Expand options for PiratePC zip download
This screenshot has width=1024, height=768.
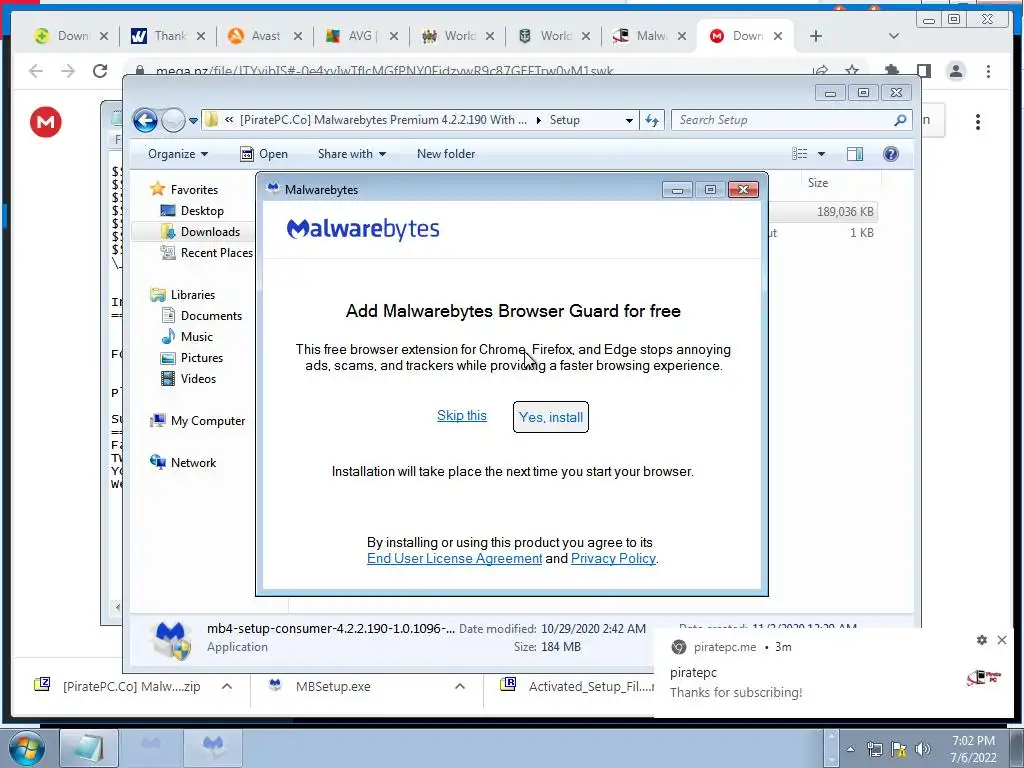point(227,686)
